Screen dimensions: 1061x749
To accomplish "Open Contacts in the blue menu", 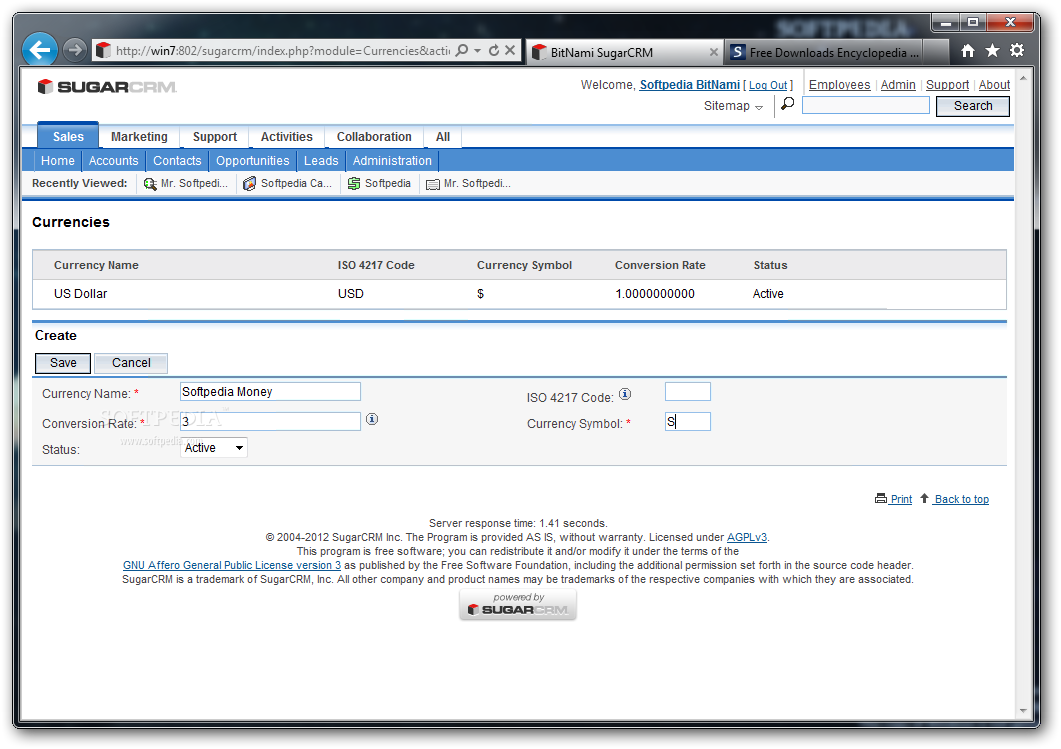I will pyautogui.click(x=177, y=160).
